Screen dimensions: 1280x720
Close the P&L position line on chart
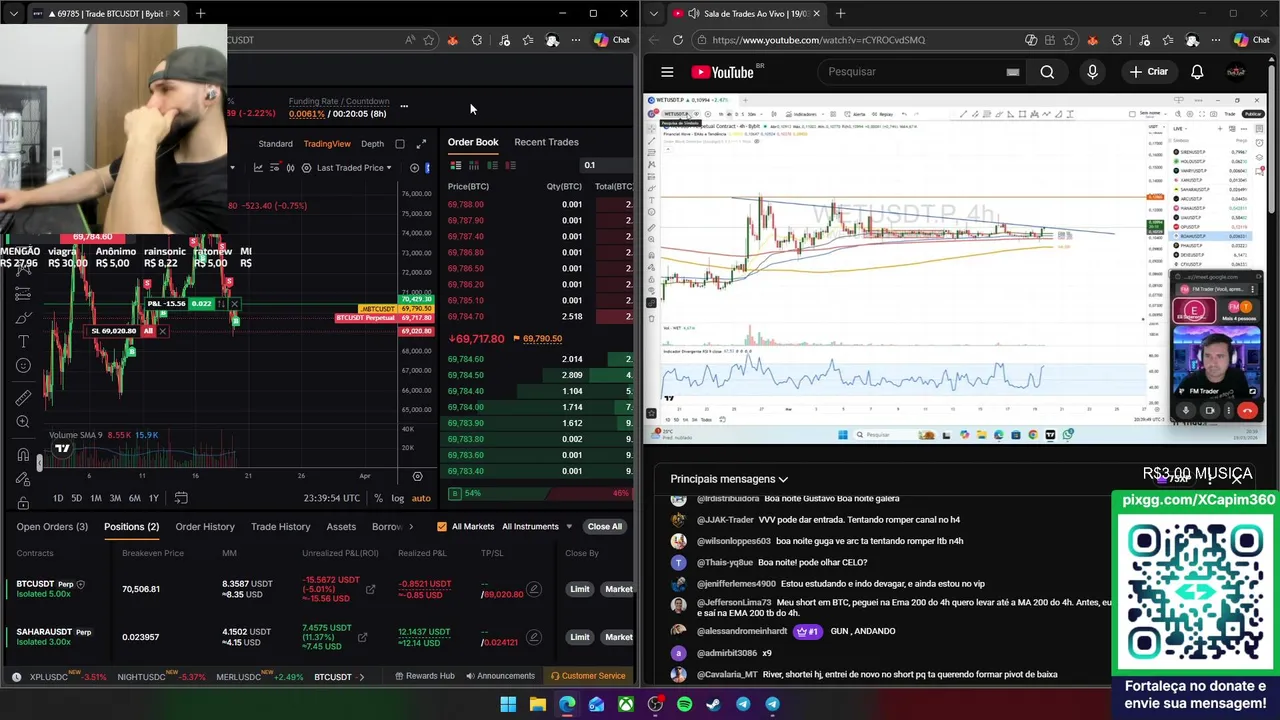(234, 304)
